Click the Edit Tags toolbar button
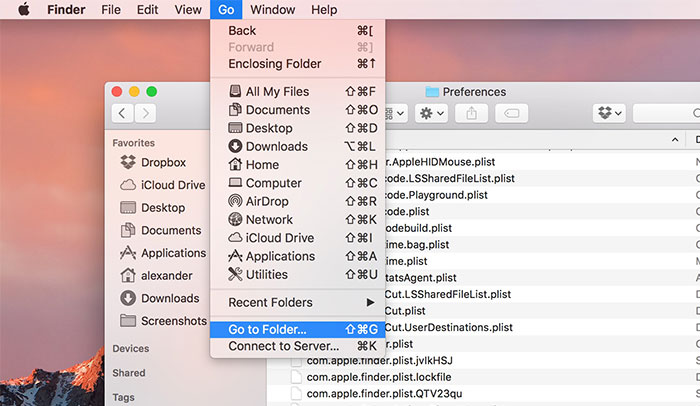This screenshot has width=700, height=406. pyautogui.click(x=512, y=113)
